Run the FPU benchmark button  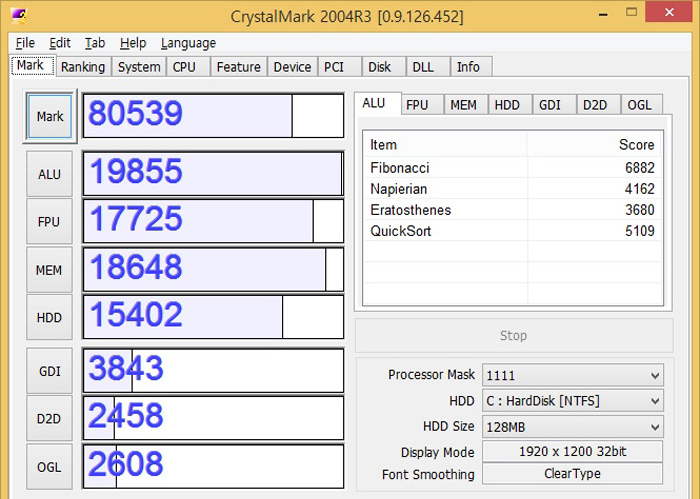pyautogui.click(x=49, y=222)
